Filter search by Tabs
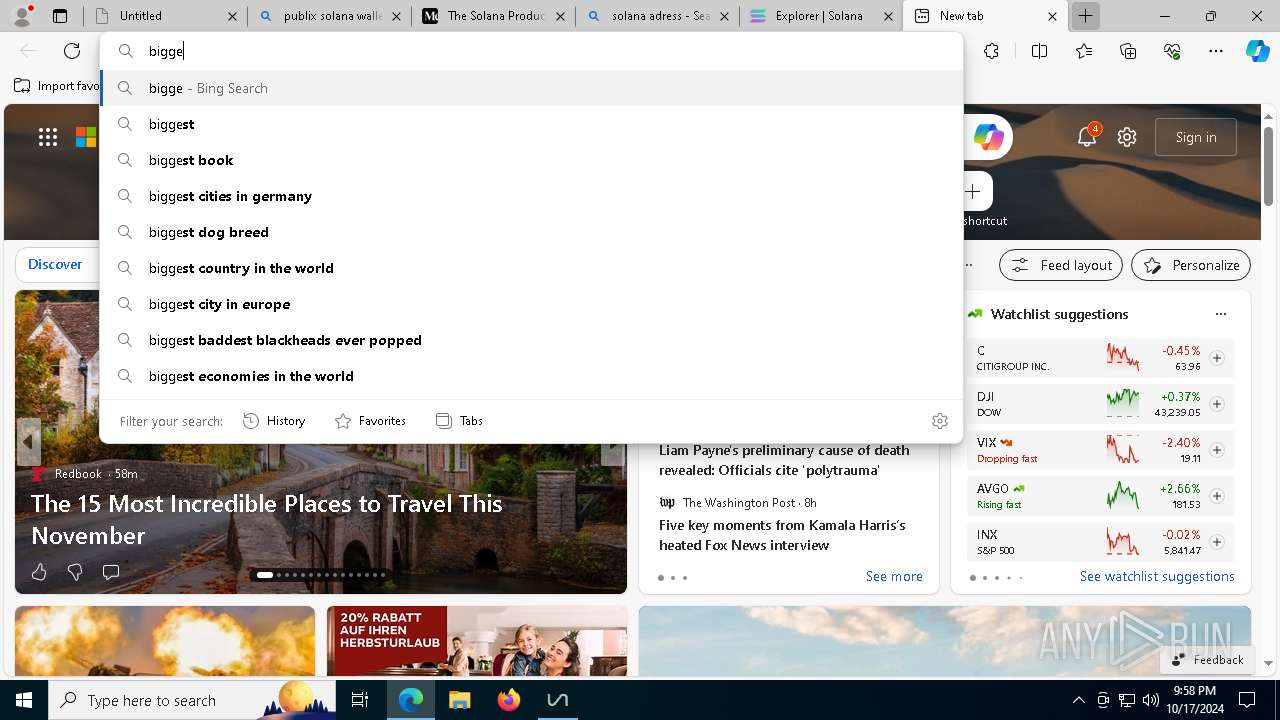Viewport: 1280px width, 720px height. 459,421
